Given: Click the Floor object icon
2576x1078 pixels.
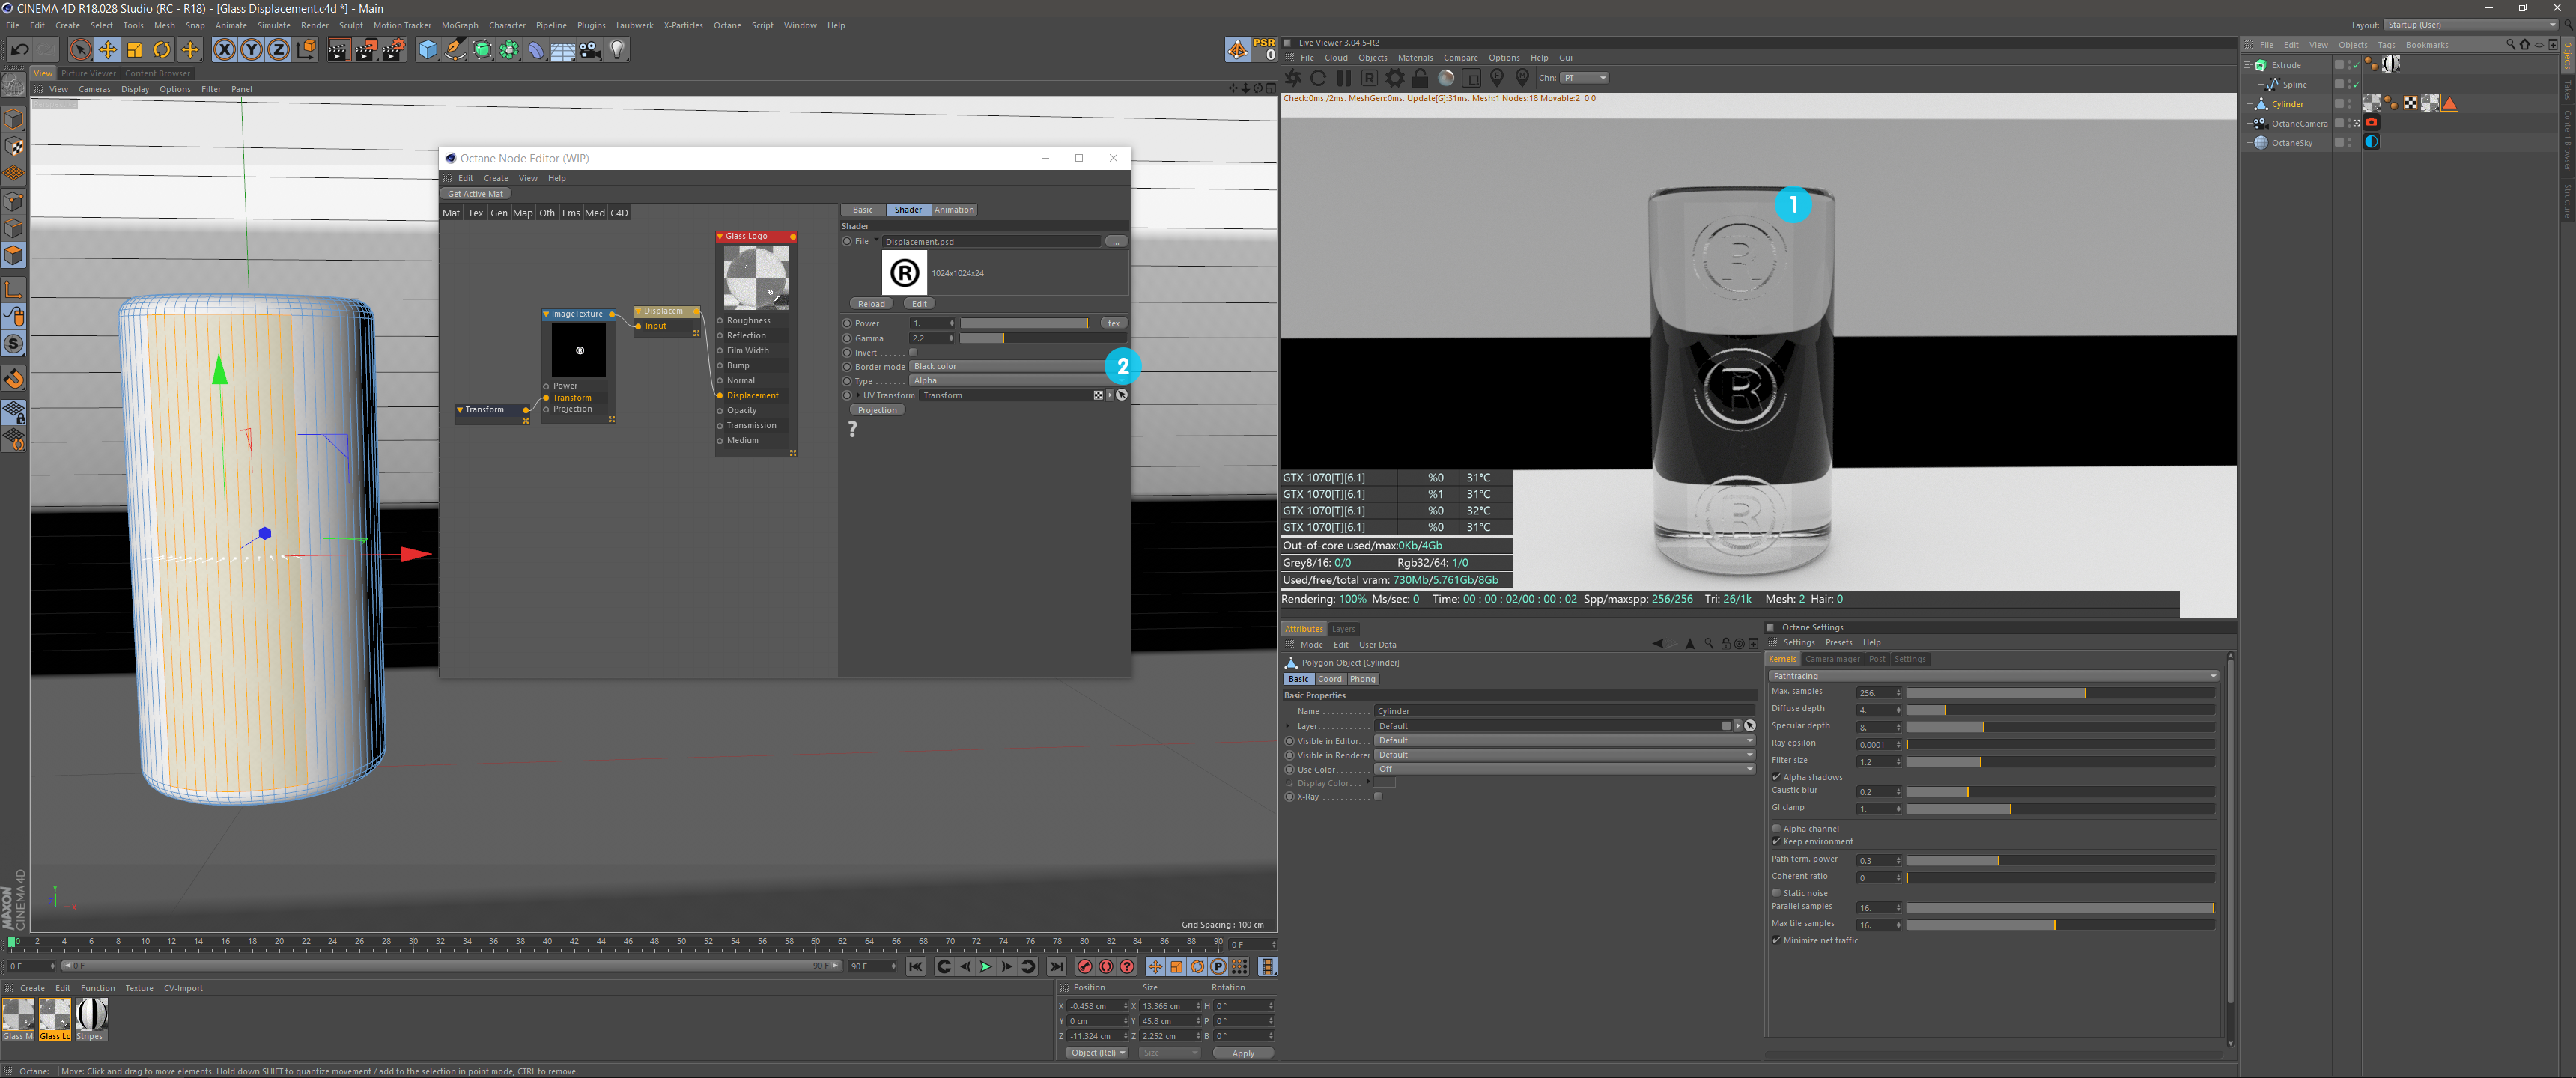Looking at the screenshot, I should (563, 49).
